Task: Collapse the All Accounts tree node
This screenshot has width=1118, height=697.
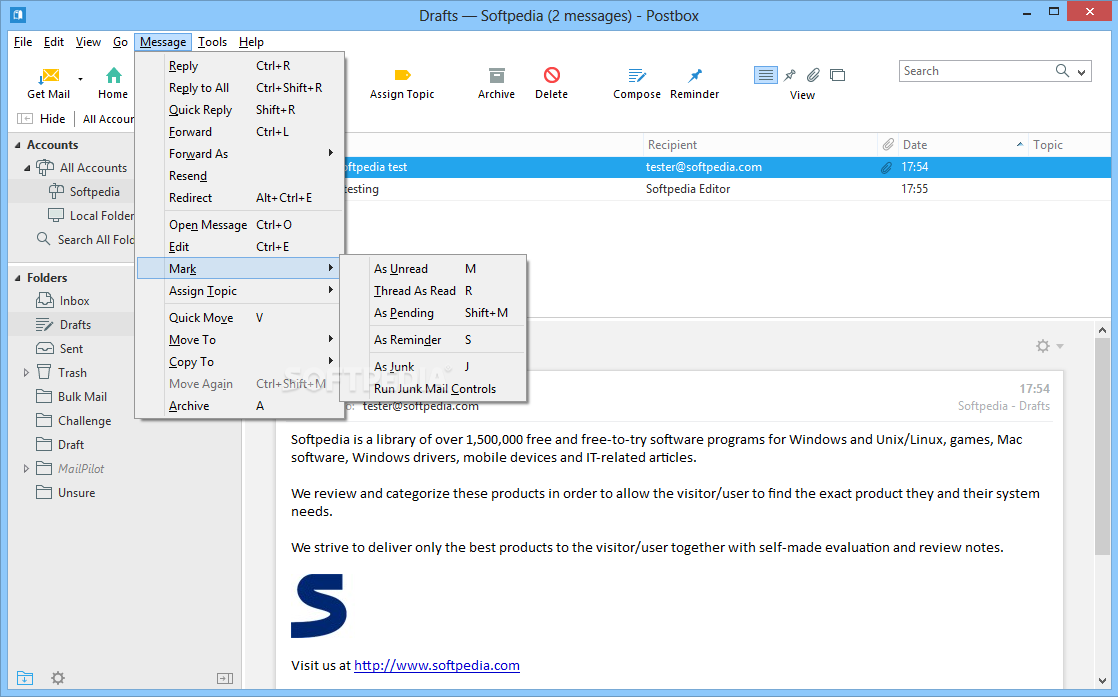Action: click(x=27, y=168)
